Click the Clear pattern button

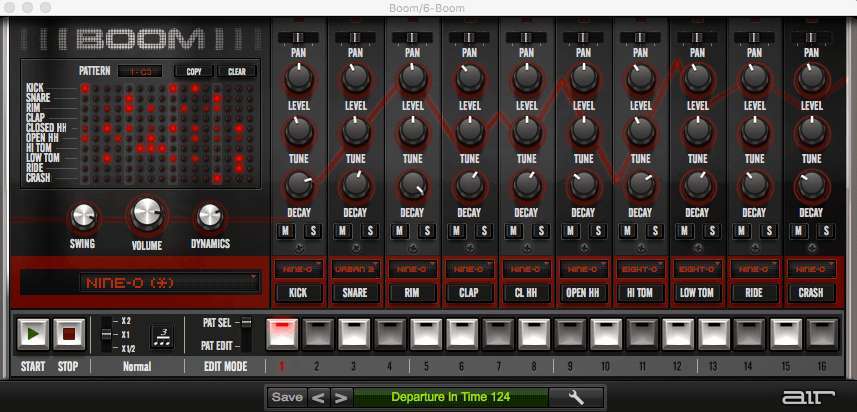(x=237, y=72)
